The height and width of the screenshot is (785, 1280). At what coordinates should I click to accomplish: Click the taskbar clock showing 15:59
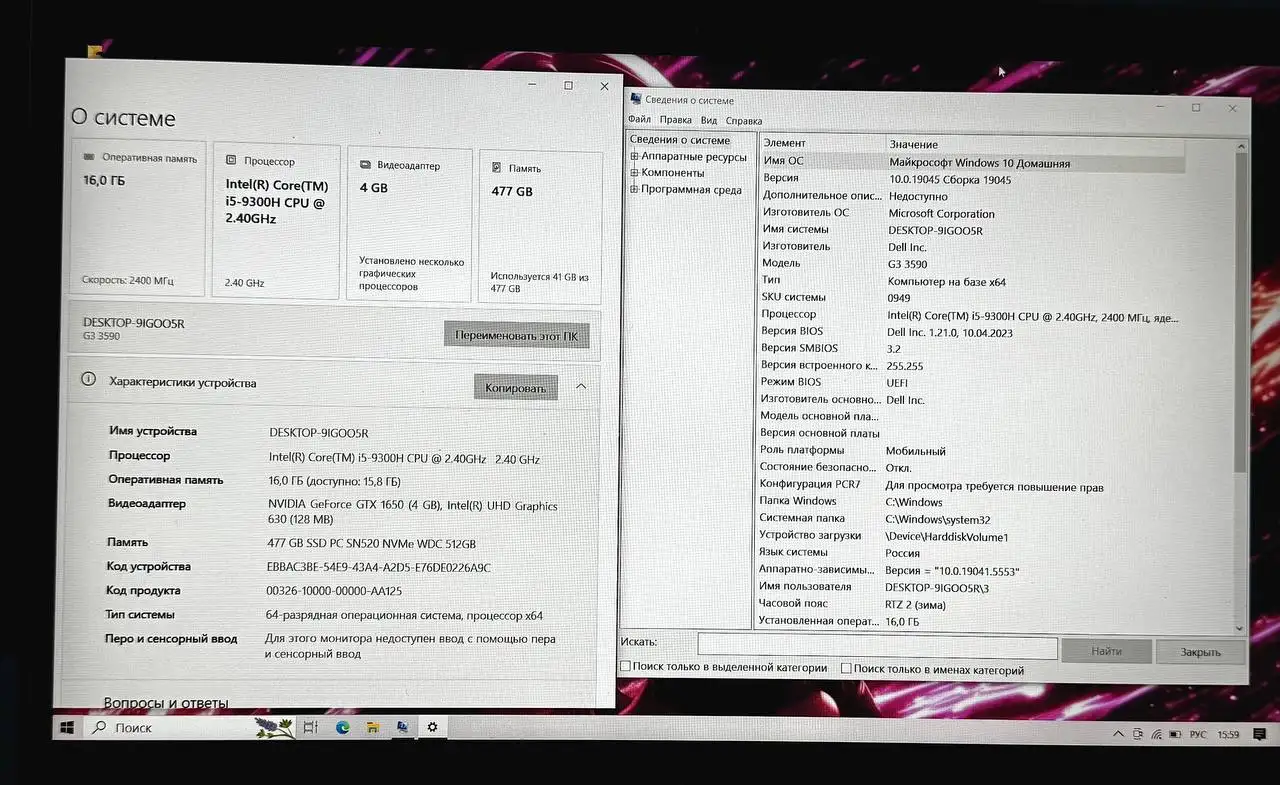tap(1229, 735)
